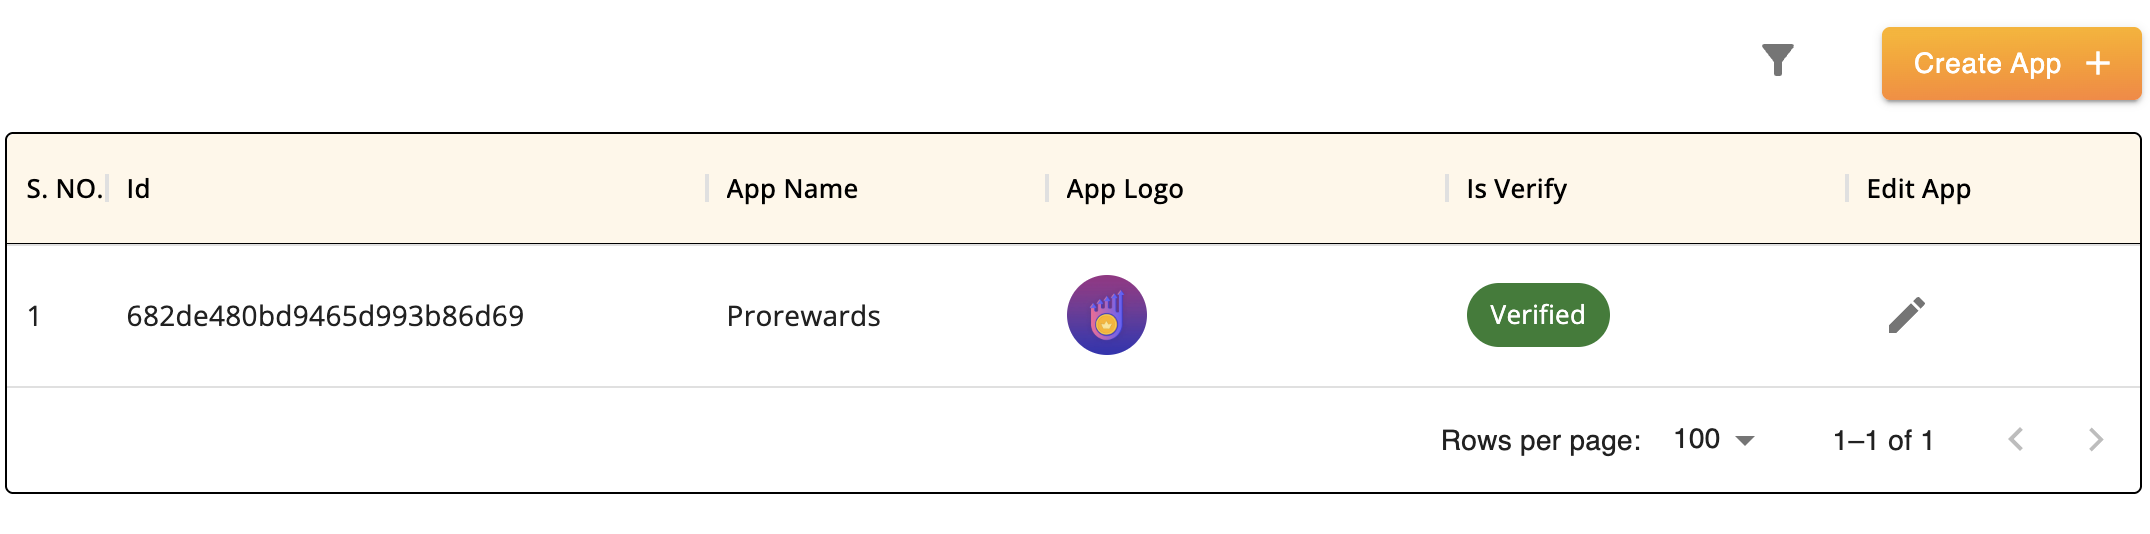This screenshot has width=2150, height=534.
Task: Select the Is Verify column header
Action: [1516, 189]
